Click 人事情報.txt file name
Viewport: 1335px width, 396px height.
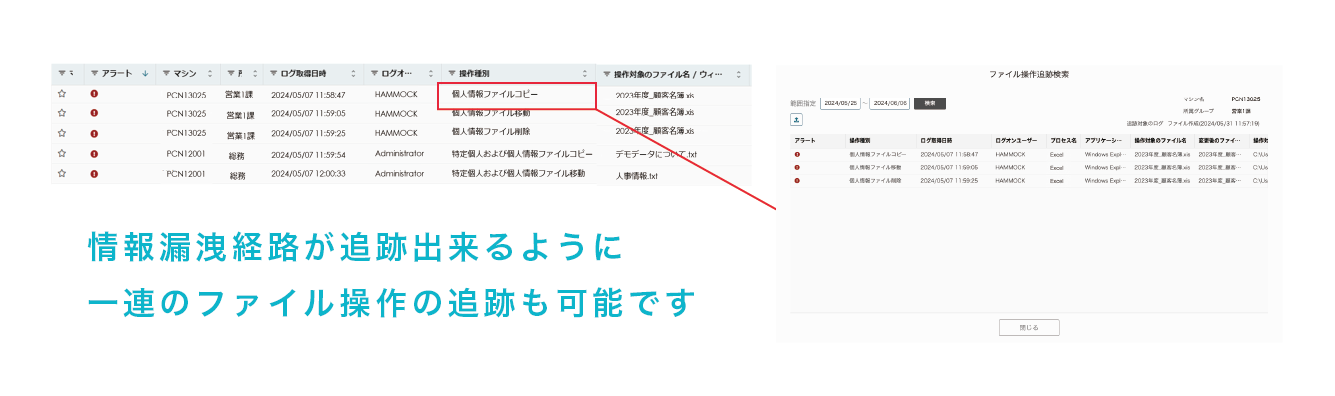coord(637,176)
